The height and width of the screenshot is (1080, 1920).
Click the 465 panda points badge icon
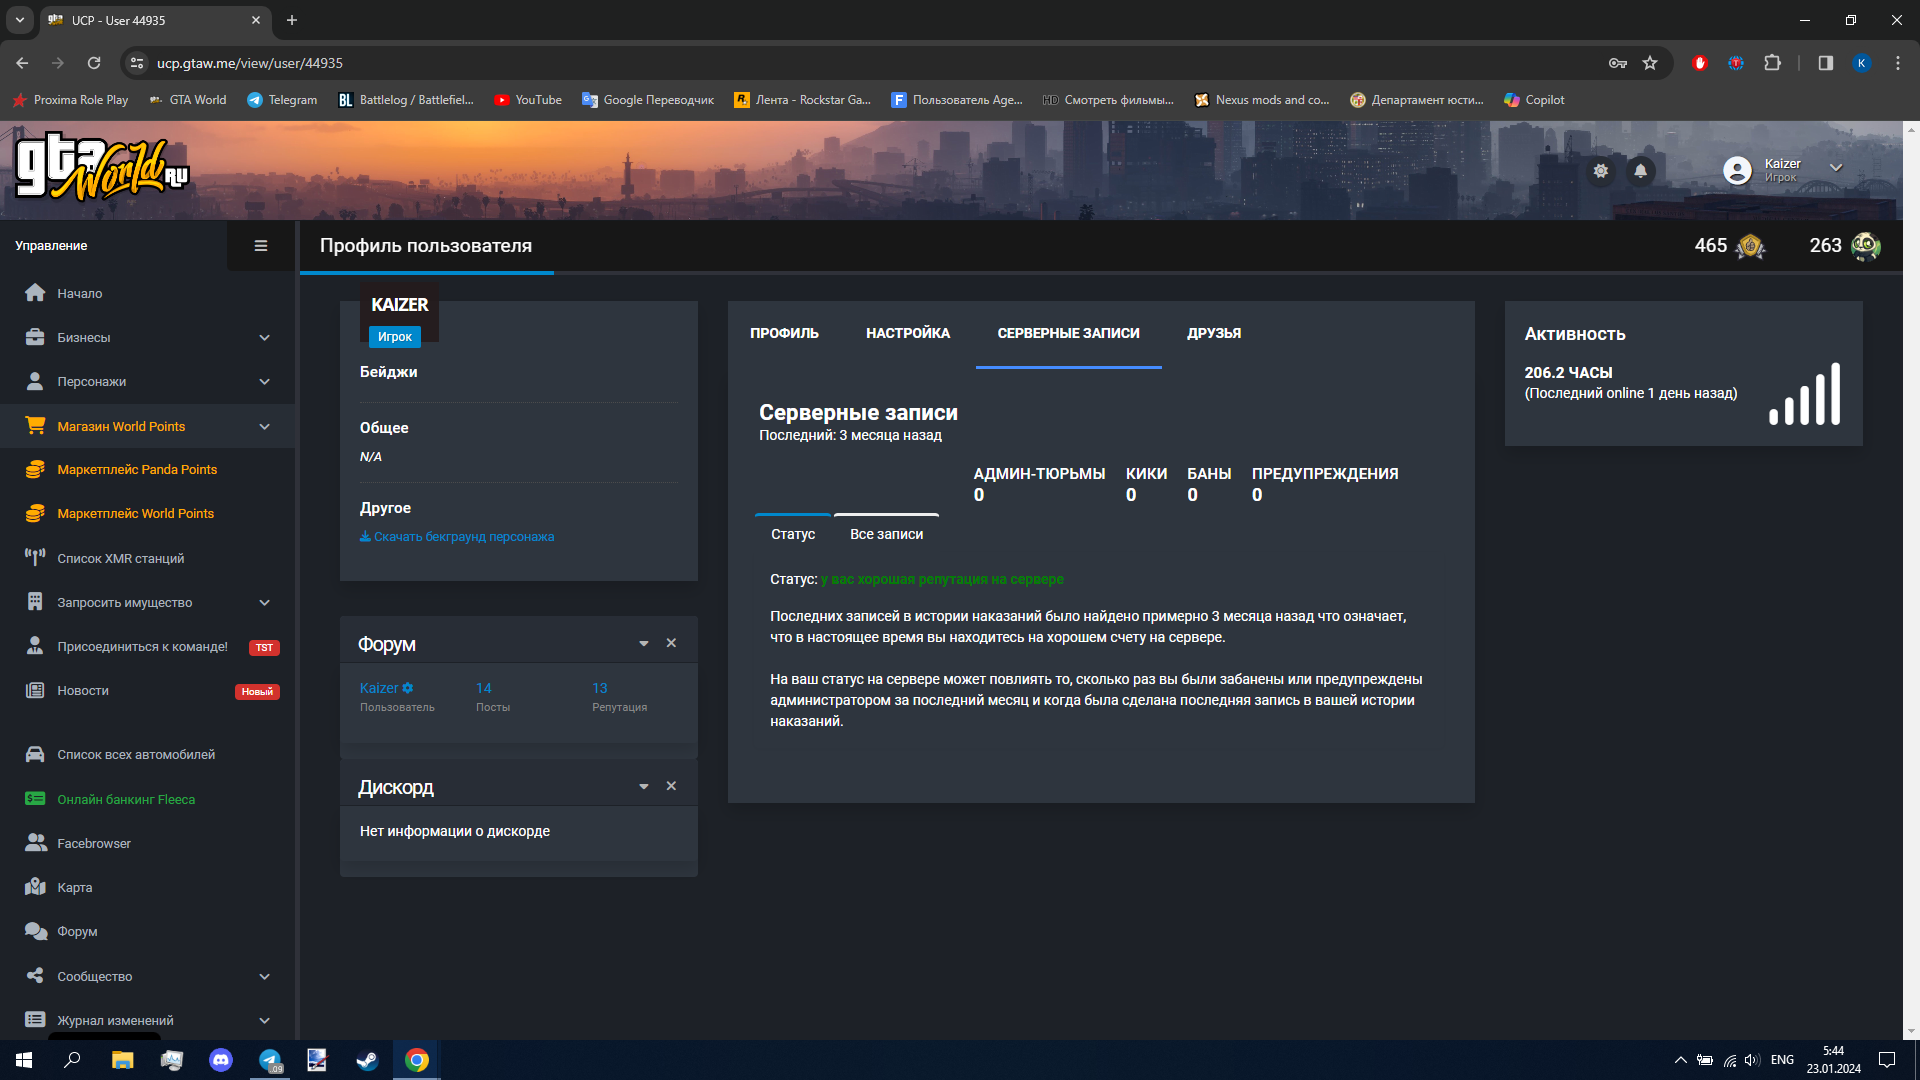[x=1750, y=246]
